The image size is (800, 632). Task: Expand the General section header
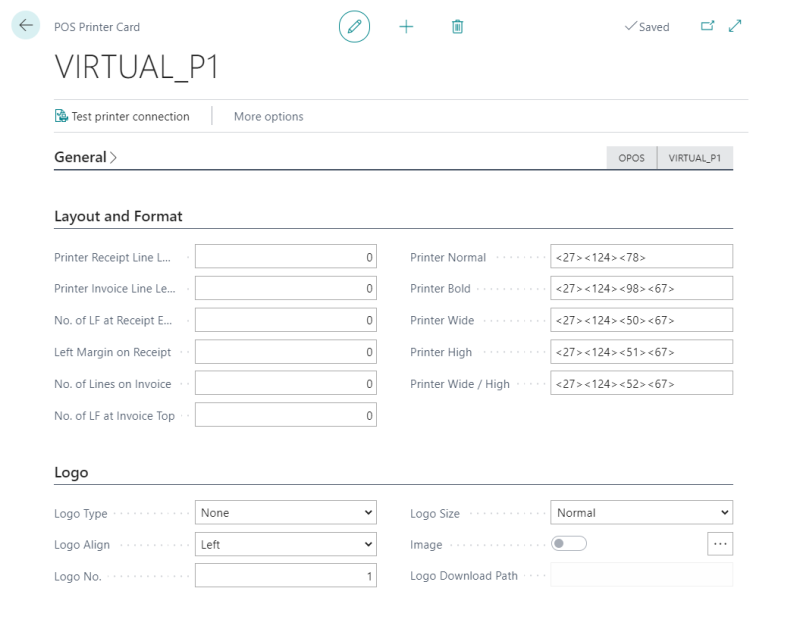[x=85, y=157]
